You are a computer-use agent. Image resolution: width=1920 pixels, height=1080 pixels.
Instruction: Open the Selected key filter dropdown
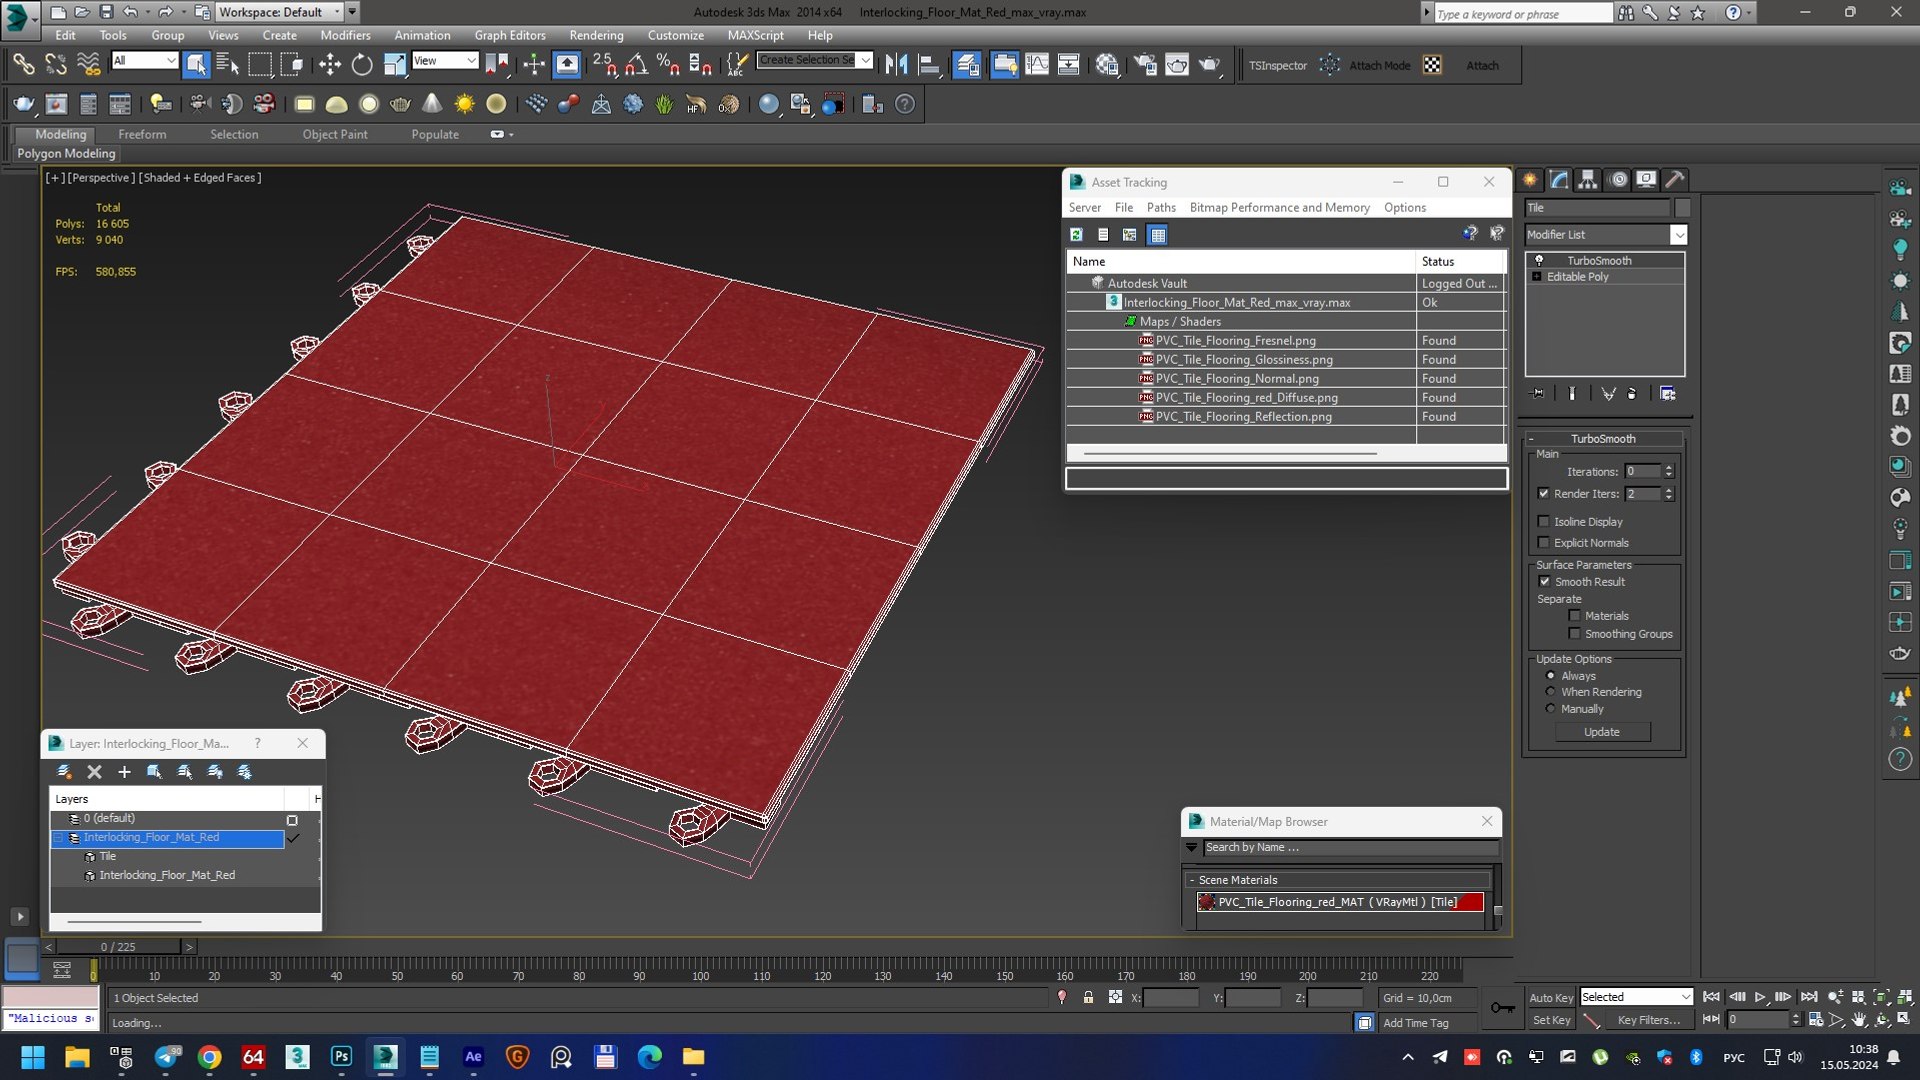coord(1636,997)
